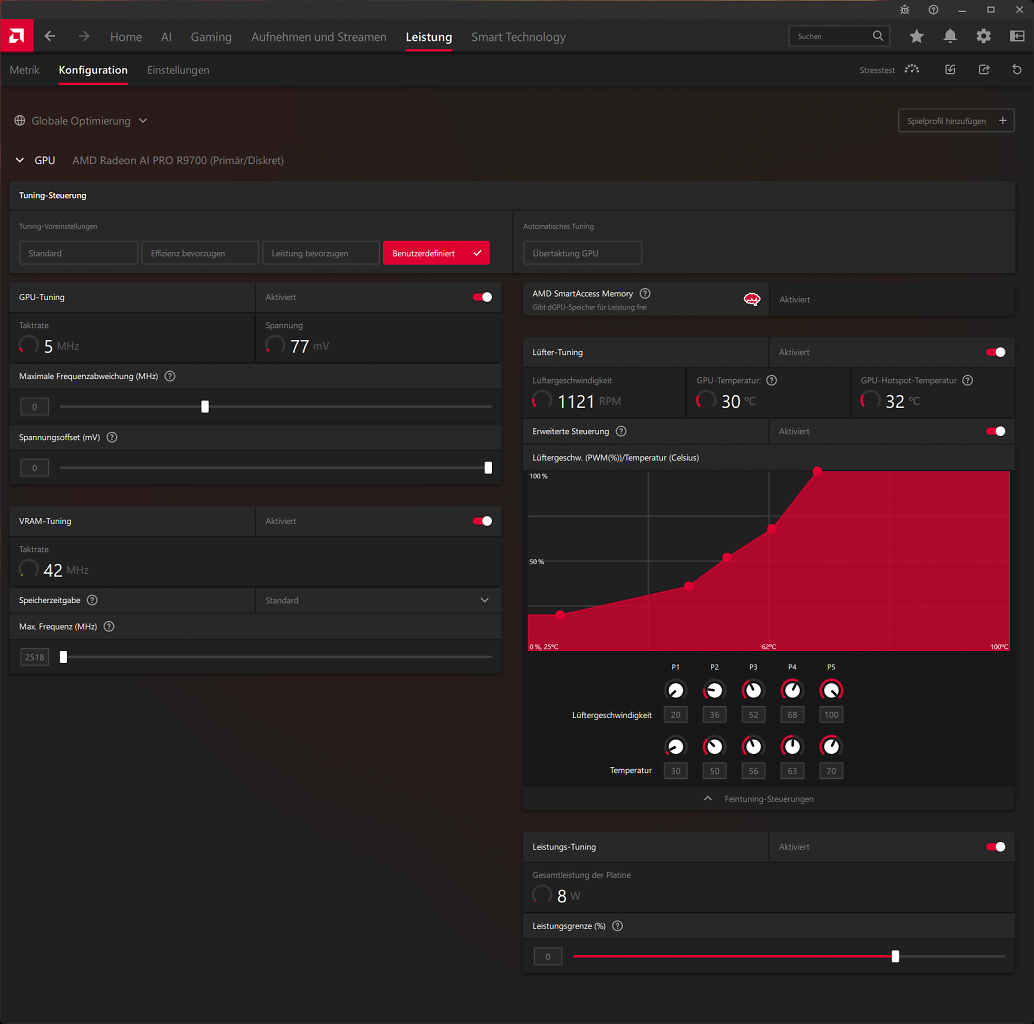Show help for Spannungsoffset
The height and width of the screenshot is (1024, 1034).
(112, 438)
